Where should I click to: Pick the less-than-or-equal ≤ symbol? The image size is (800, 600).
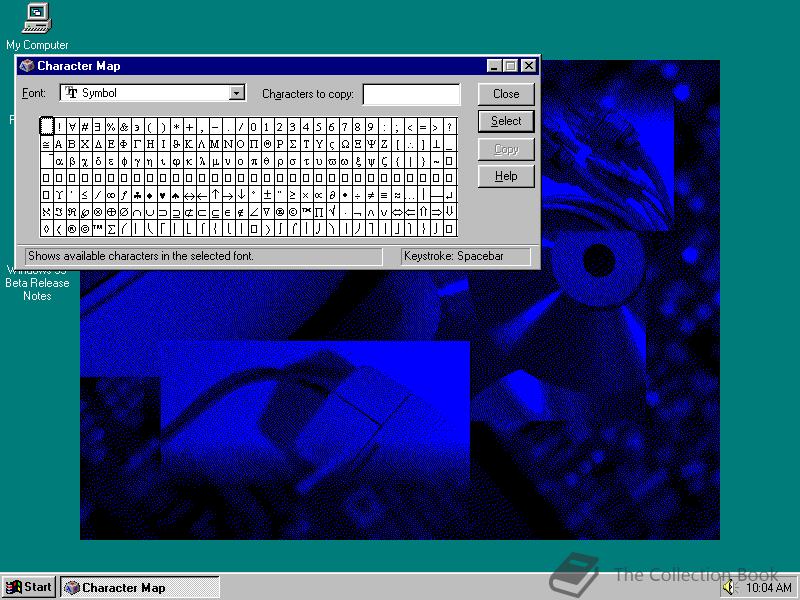coord(85,194)
